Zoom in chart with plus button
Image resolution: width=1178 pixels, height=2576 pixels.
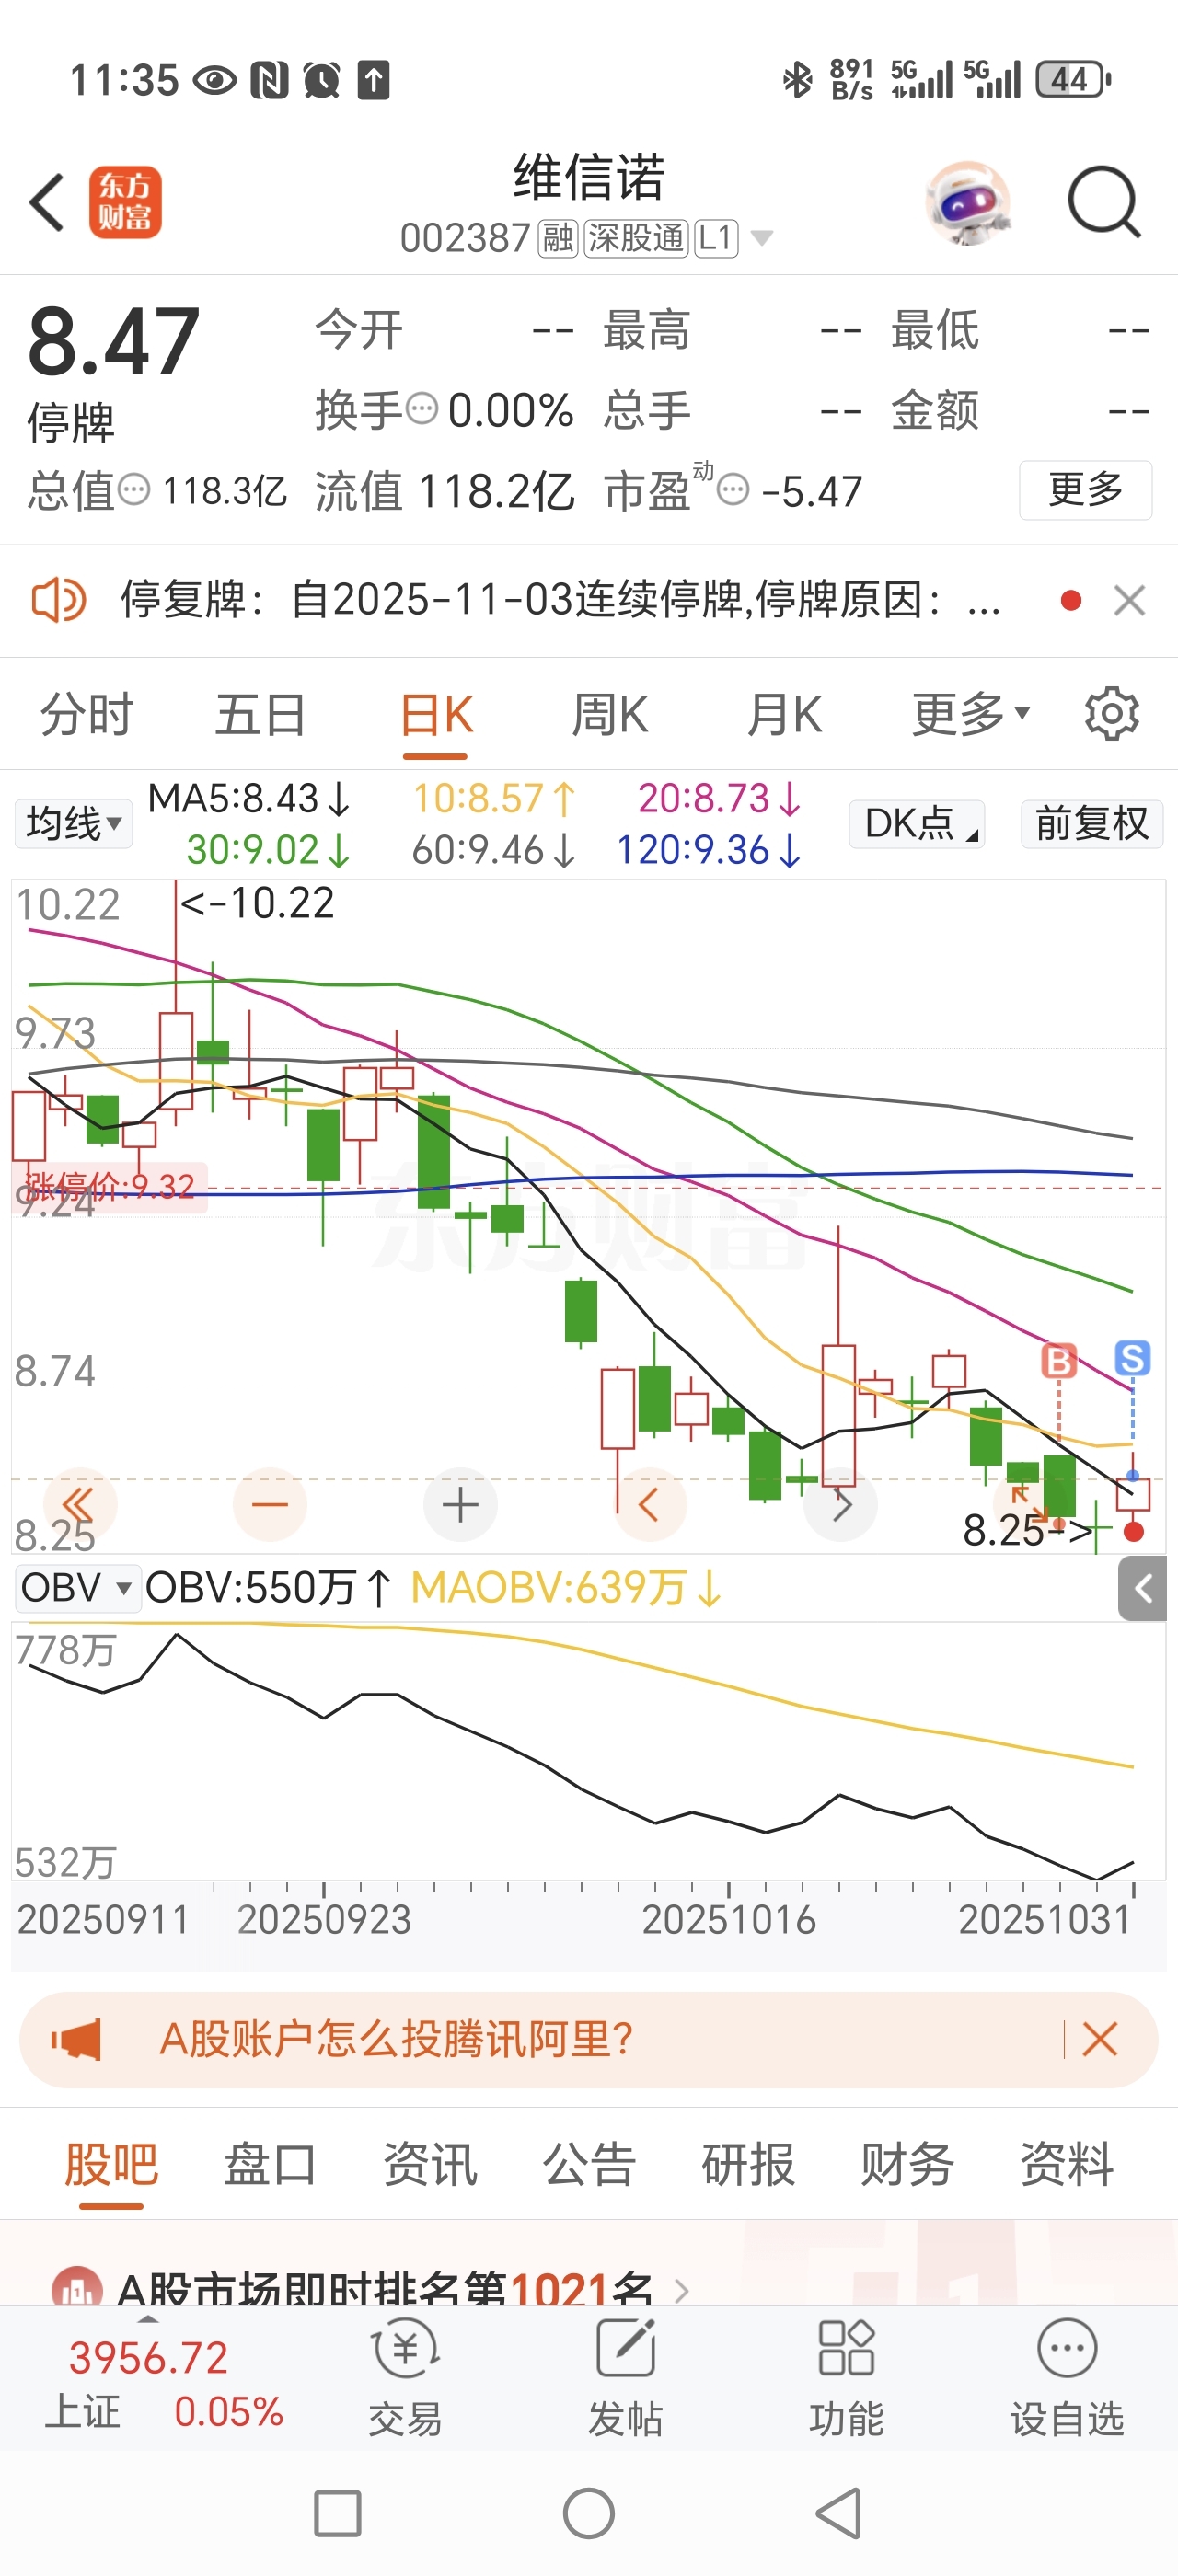click(x=460, y=1505)
